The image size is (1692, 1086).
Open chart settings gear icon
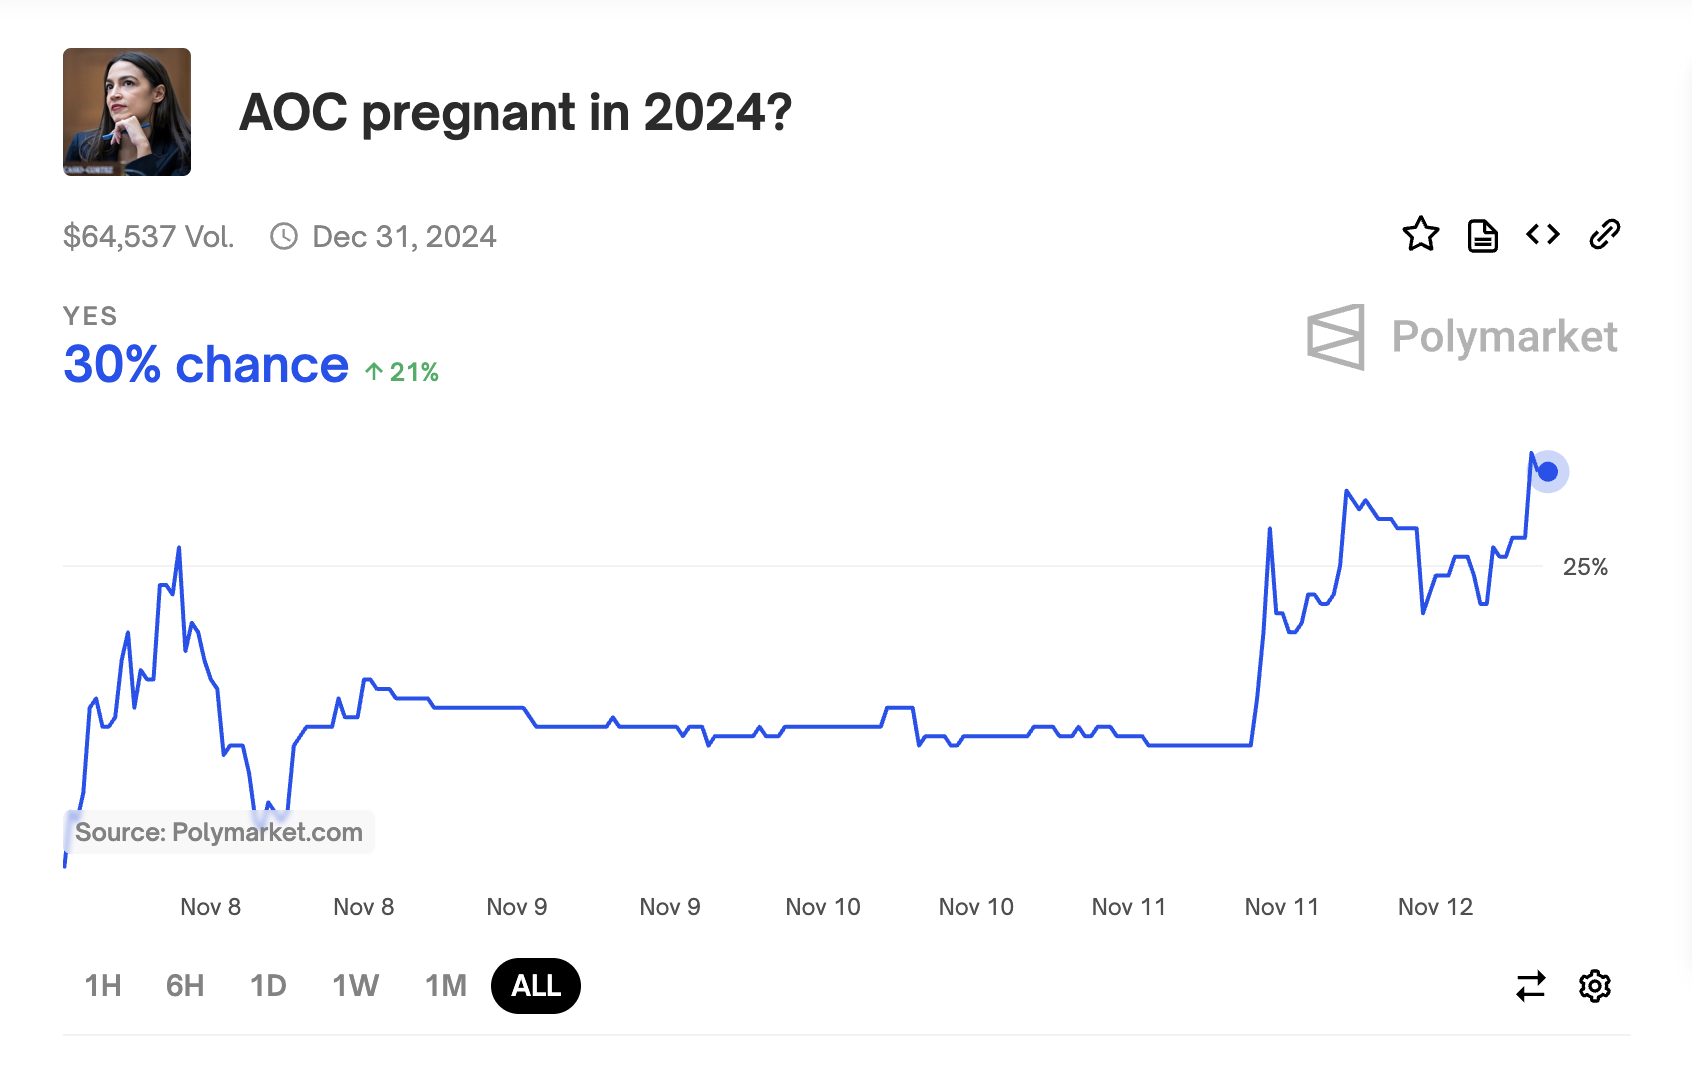(1595, 986)
